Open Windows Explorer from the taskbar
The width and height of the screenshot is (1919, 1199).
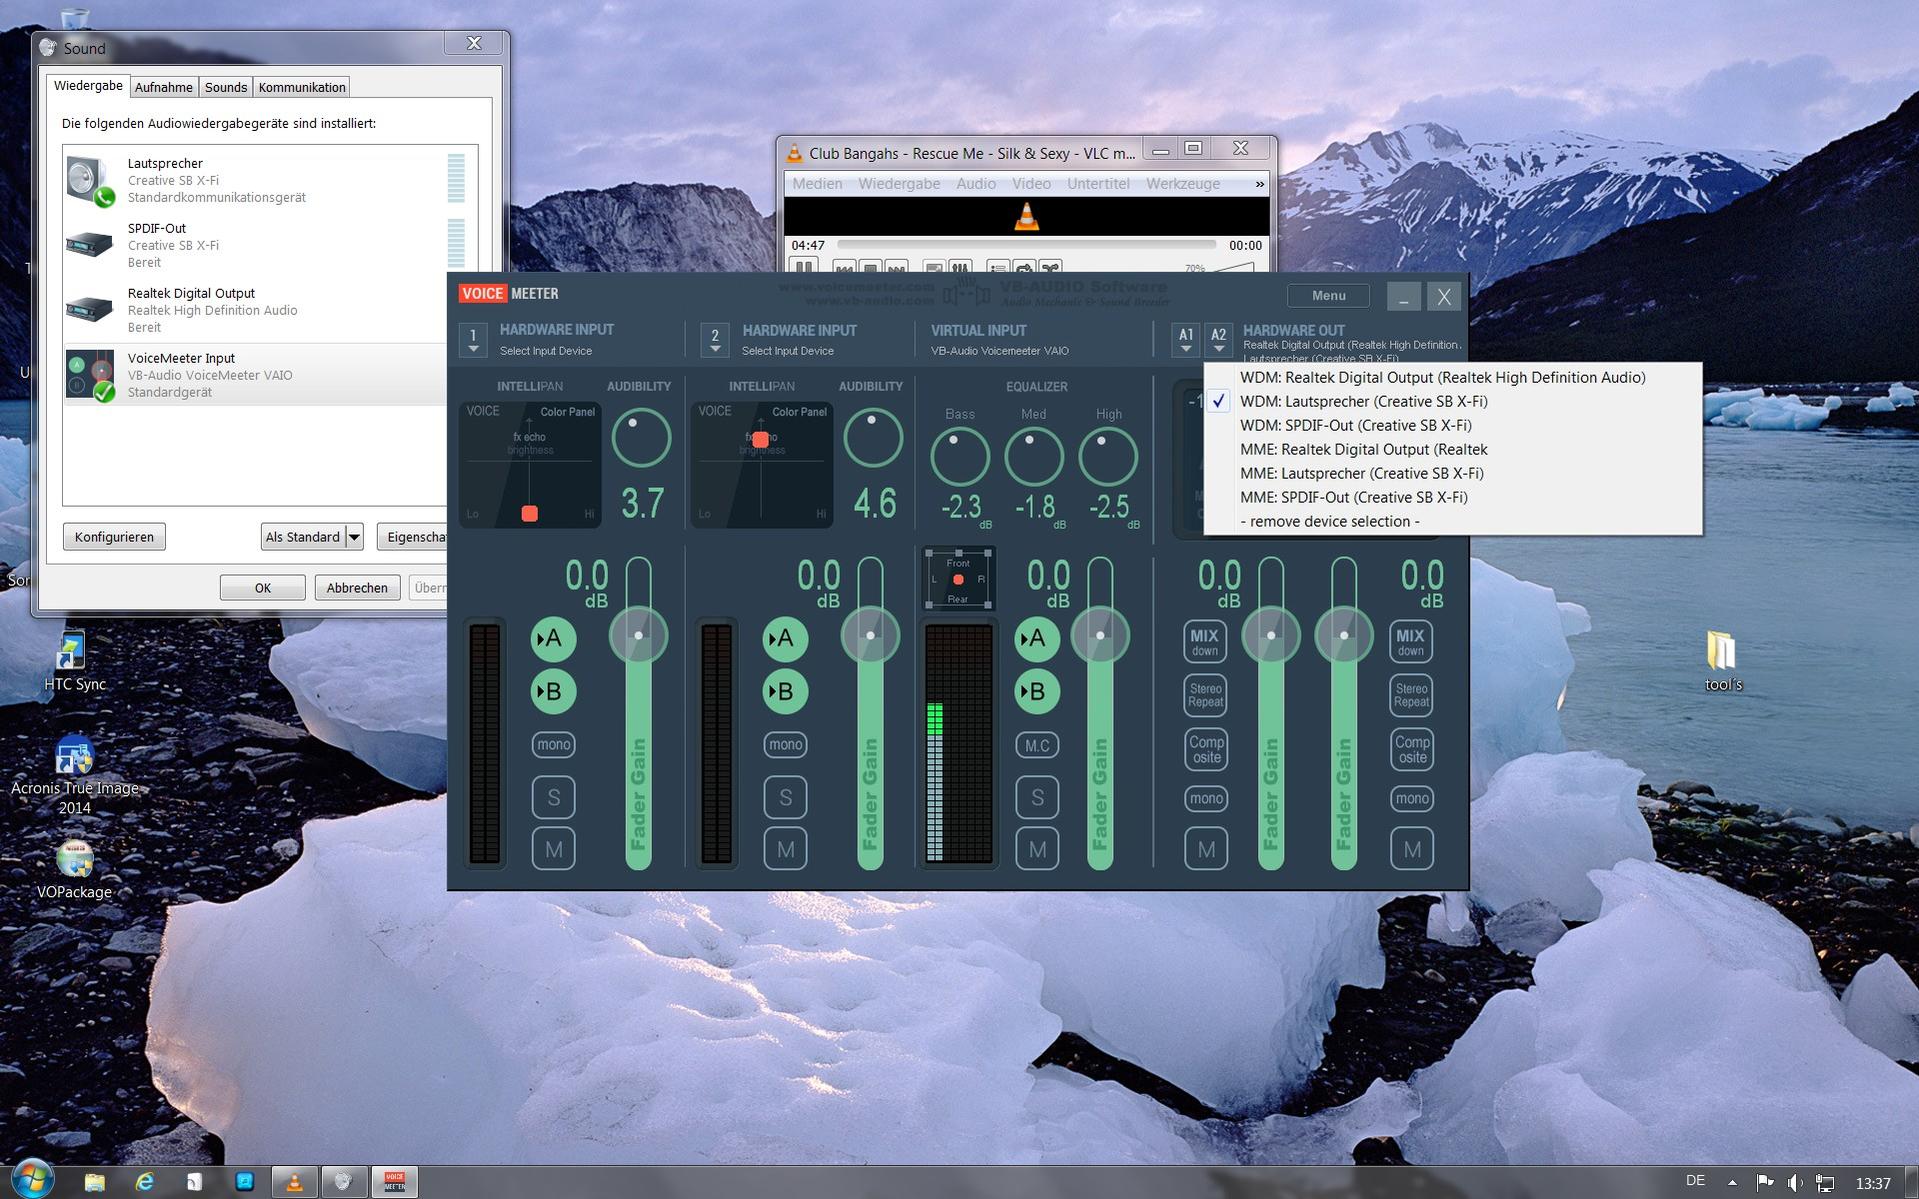[x=95, y=1182]
